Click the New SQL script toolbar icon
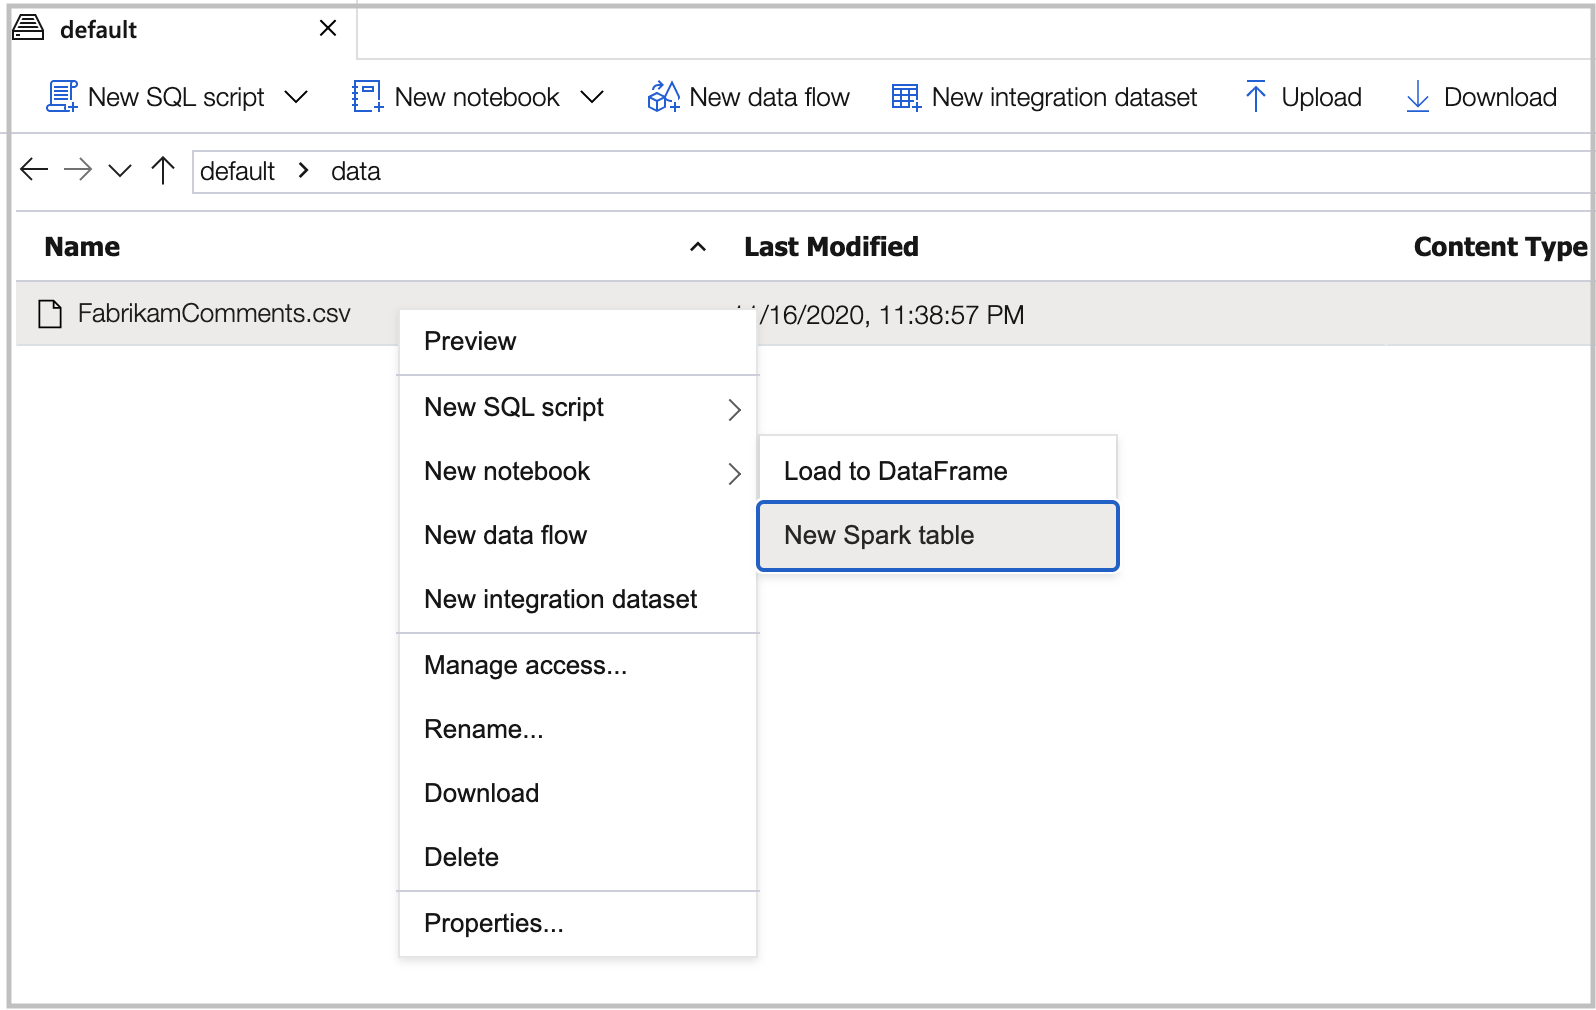The width and height of the screenshot is (1596, 1010). 62,97
